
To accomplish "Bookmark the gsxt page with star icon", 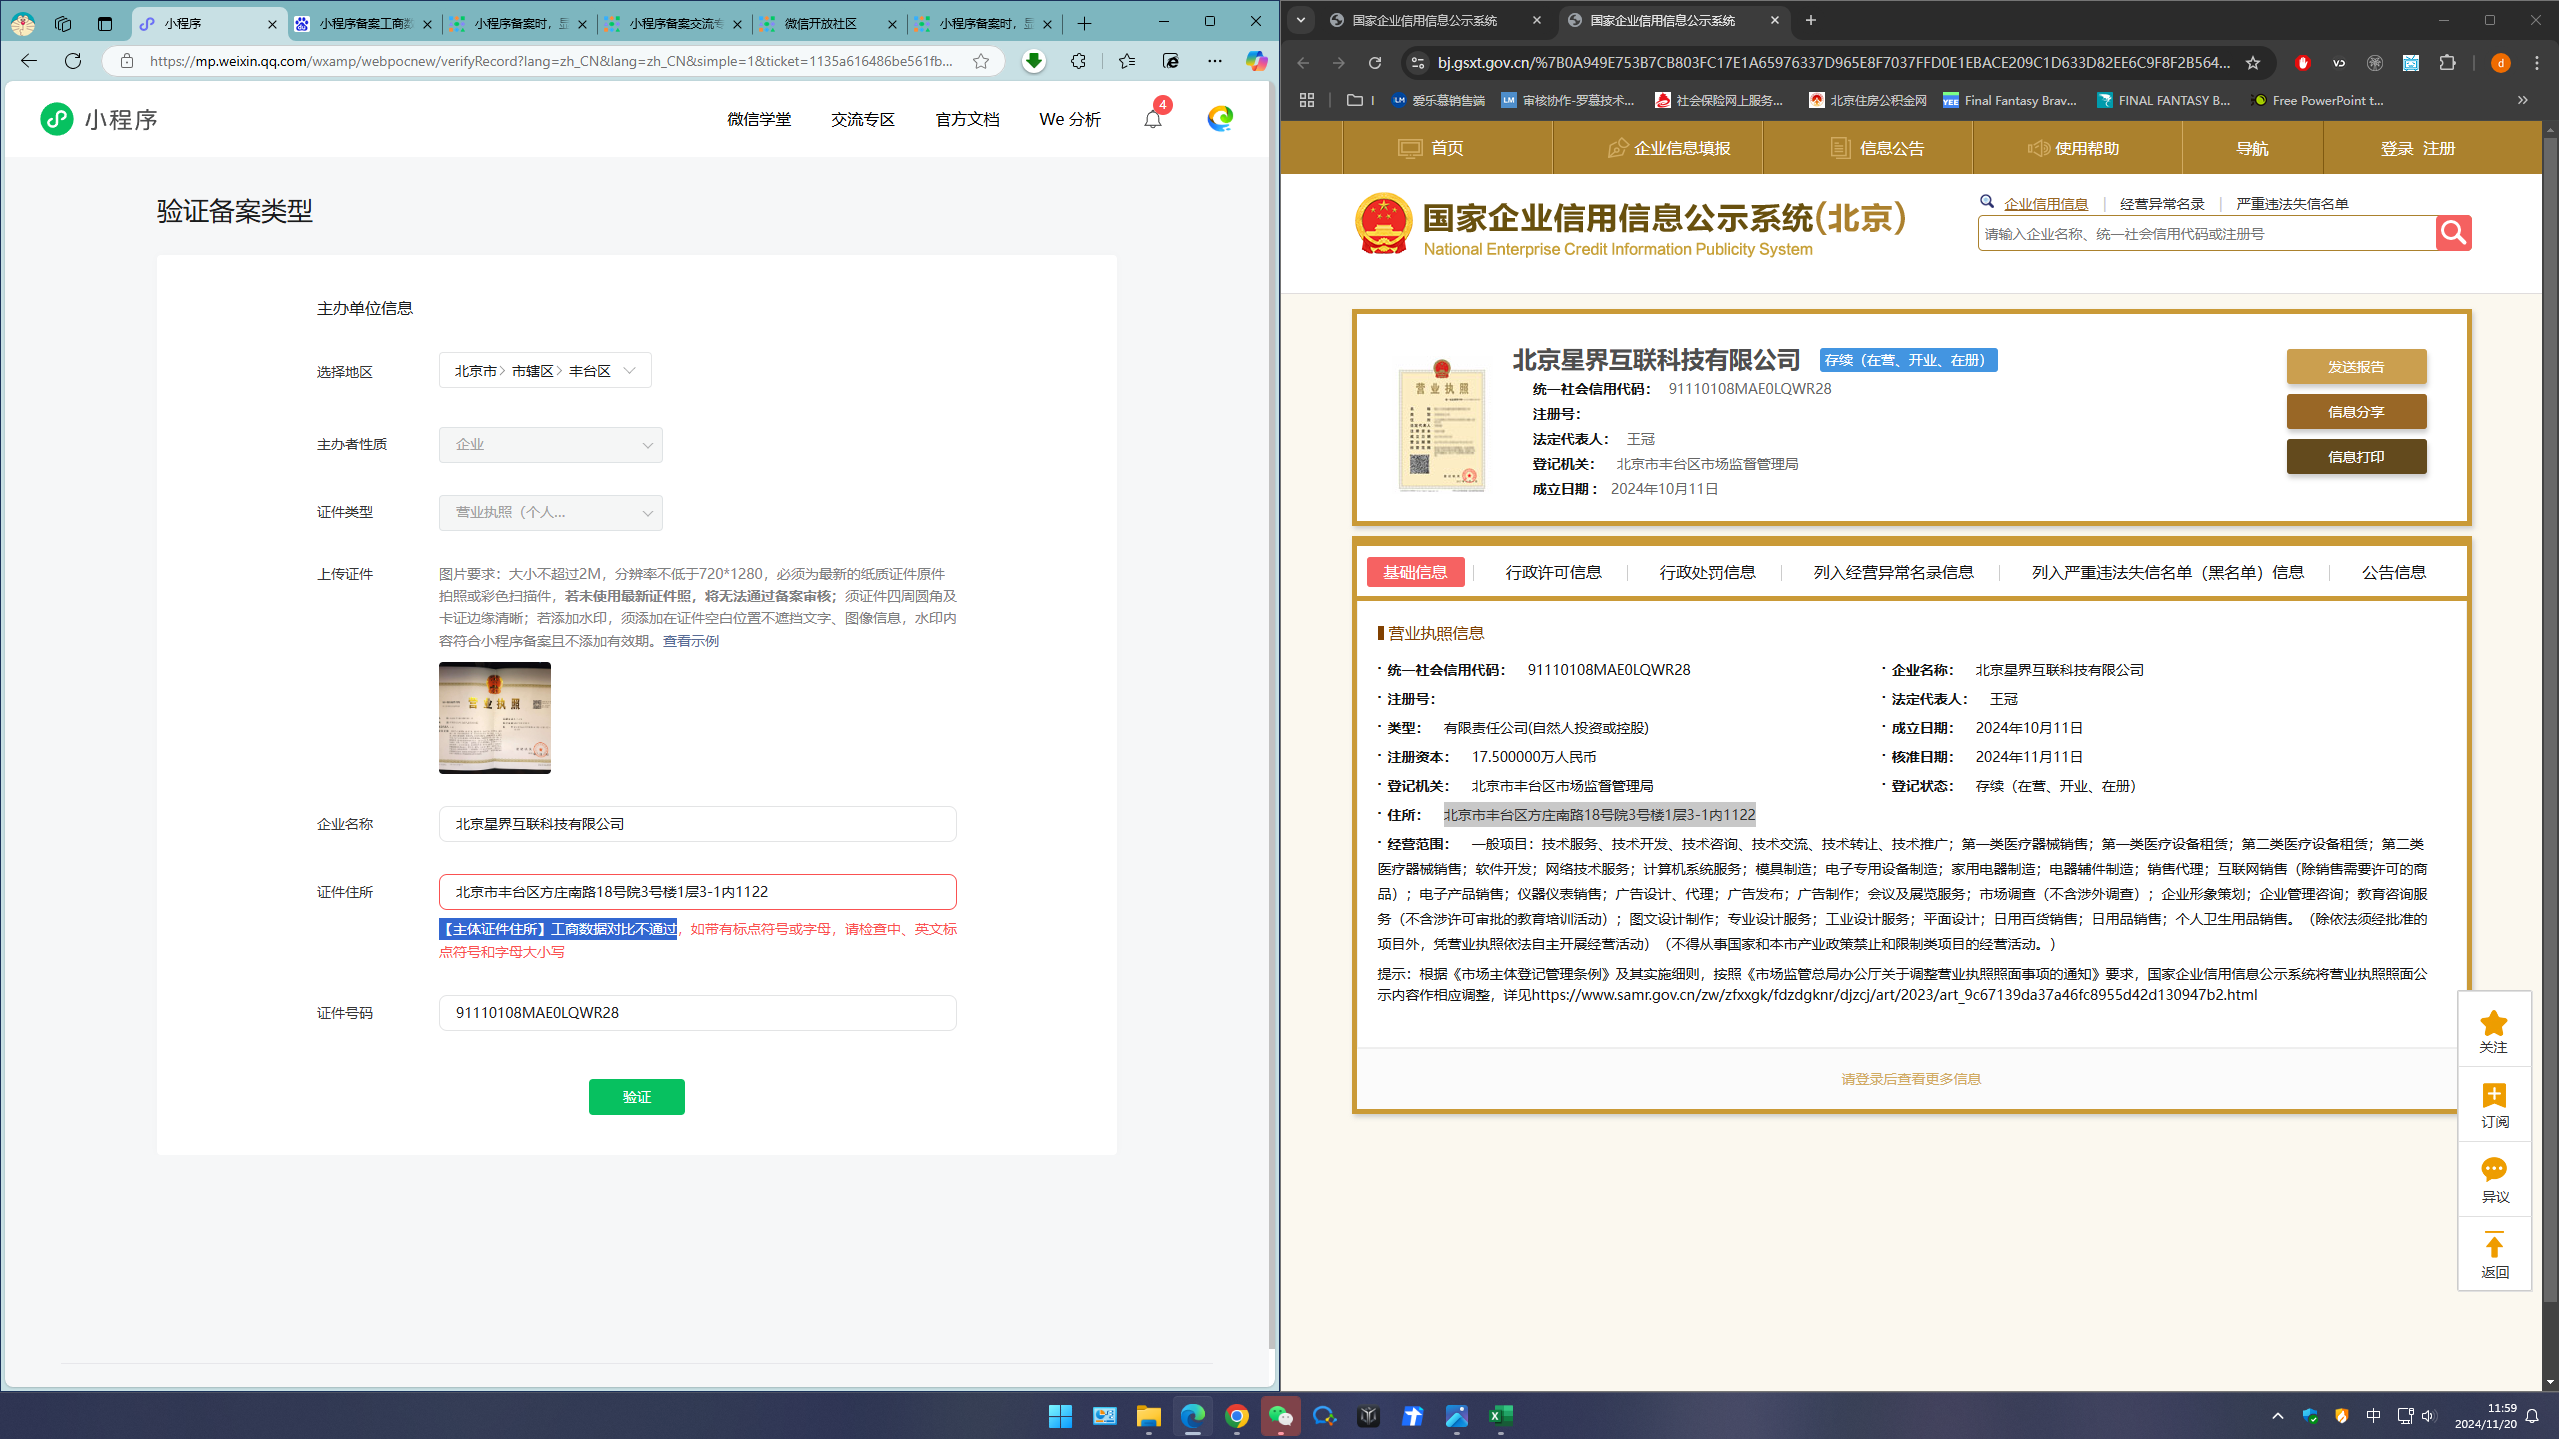I will pyautogui.click(x=2253, y=63).
